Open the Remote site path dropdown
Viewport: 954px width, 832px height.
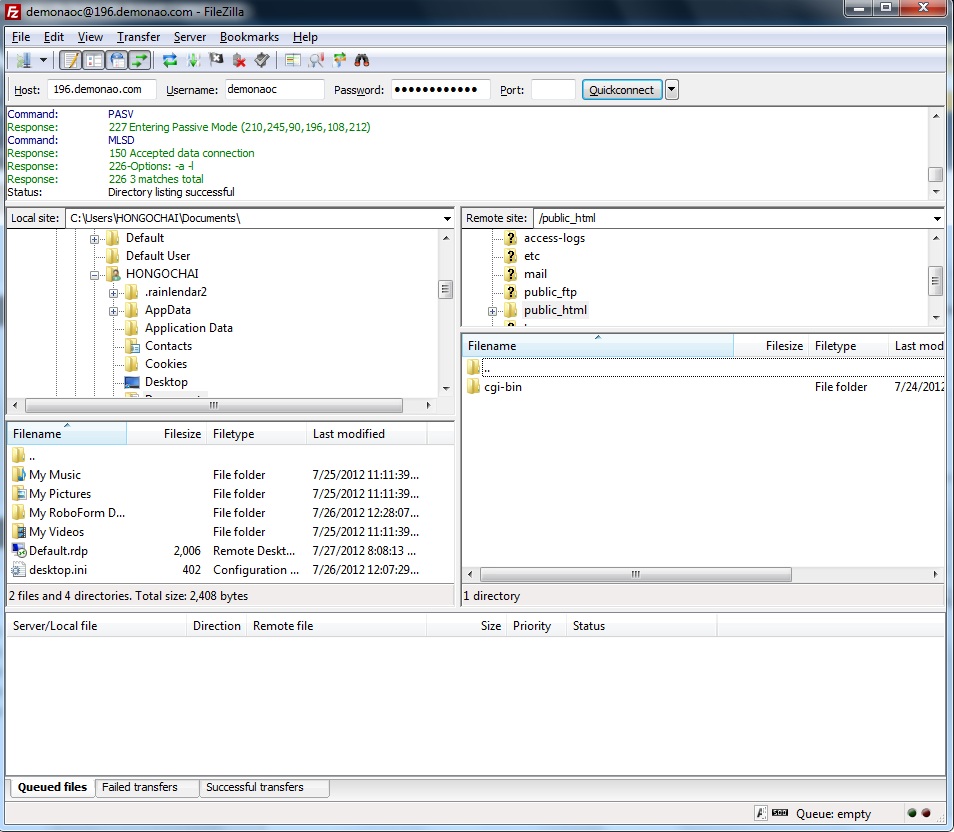coord(937,218)
